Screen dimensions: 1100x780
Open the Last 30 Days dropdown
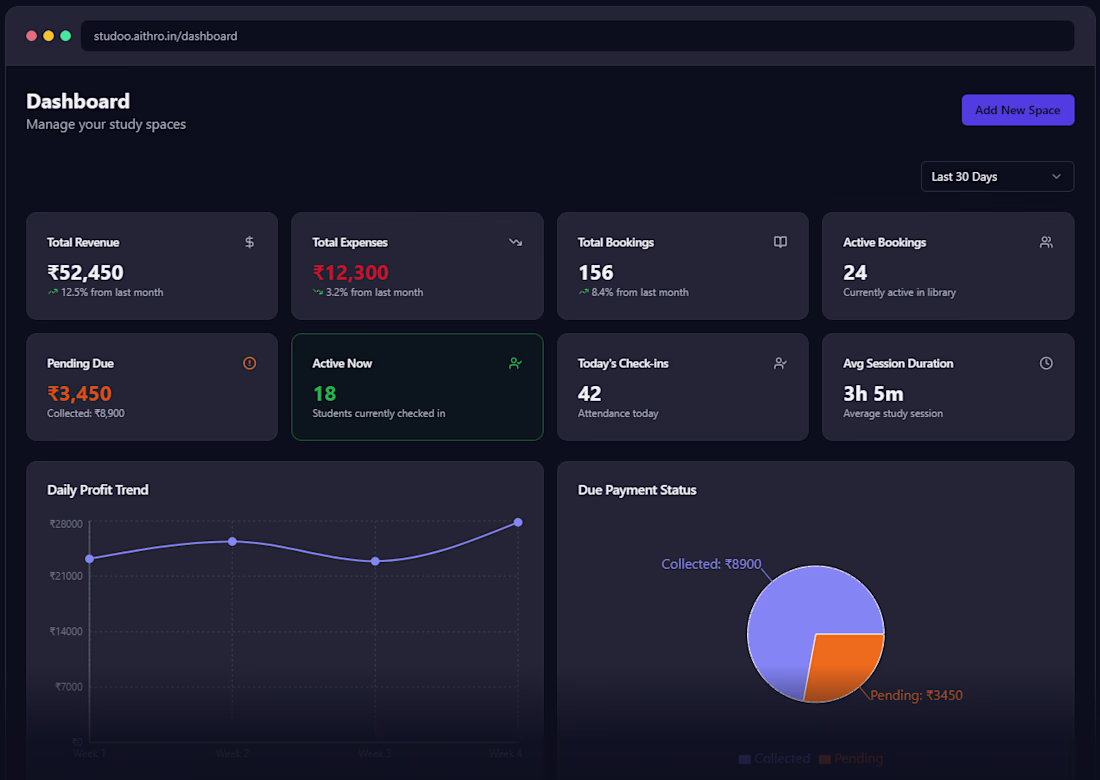tap(997, 177)
